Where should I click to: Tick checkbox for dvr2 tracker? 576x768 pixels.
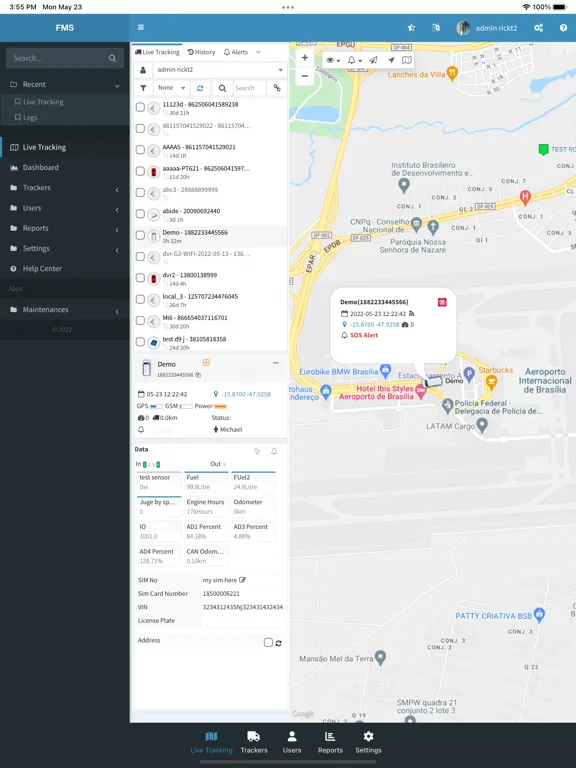tap(140, 278)
